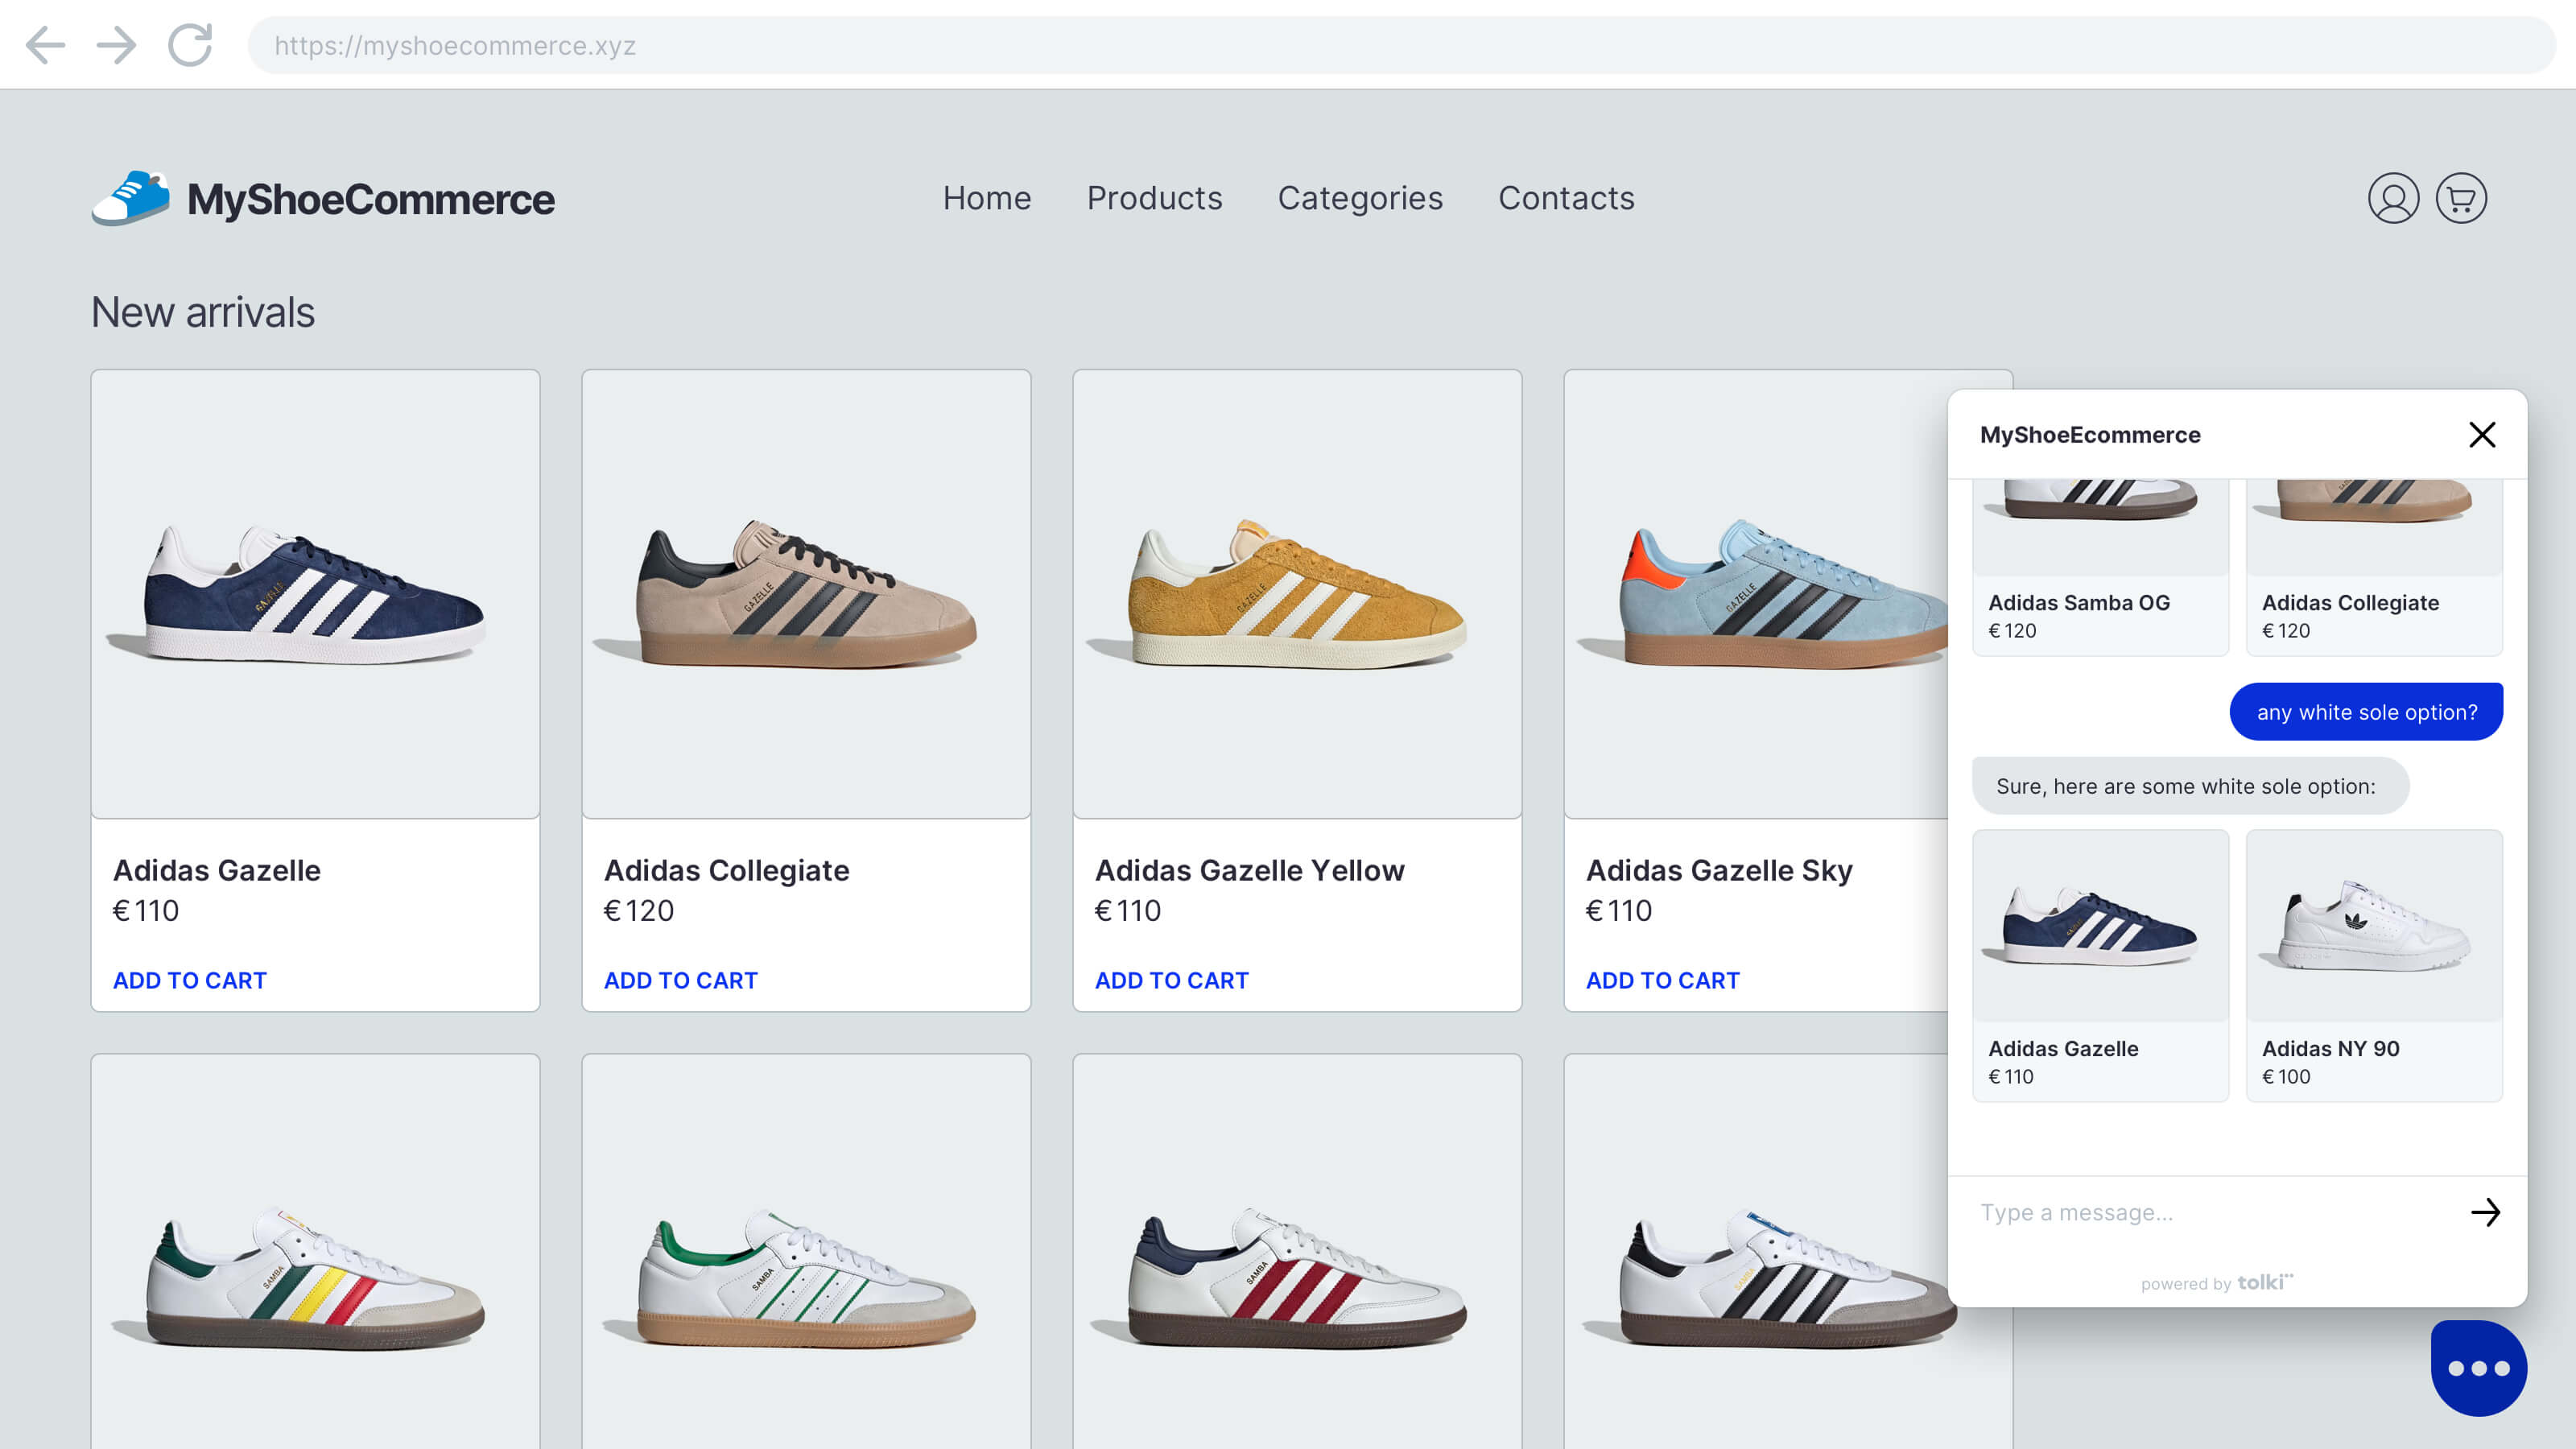This screenshot has height=1449, width=2576.
Task: Add Adidas Gazelle to cart
Action: tap(190, 980)
